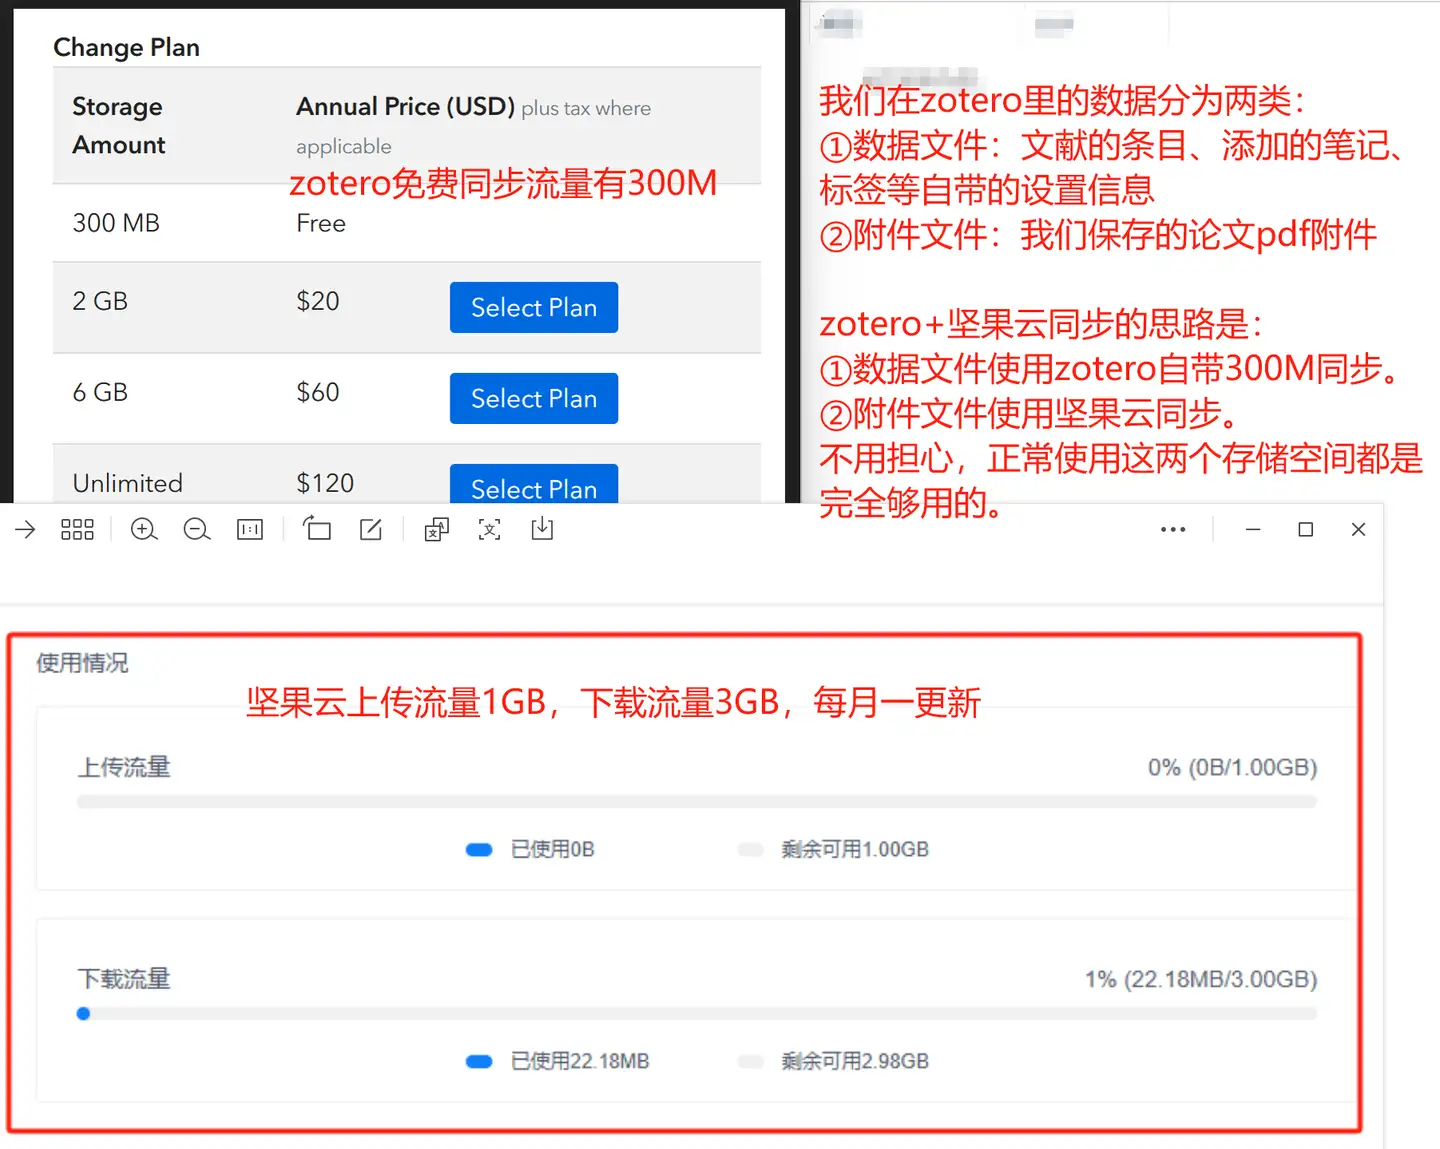This screenshot has width=1440, height=1149.
Task: Minimize the image viewer window
Action: coord(1252,529)
